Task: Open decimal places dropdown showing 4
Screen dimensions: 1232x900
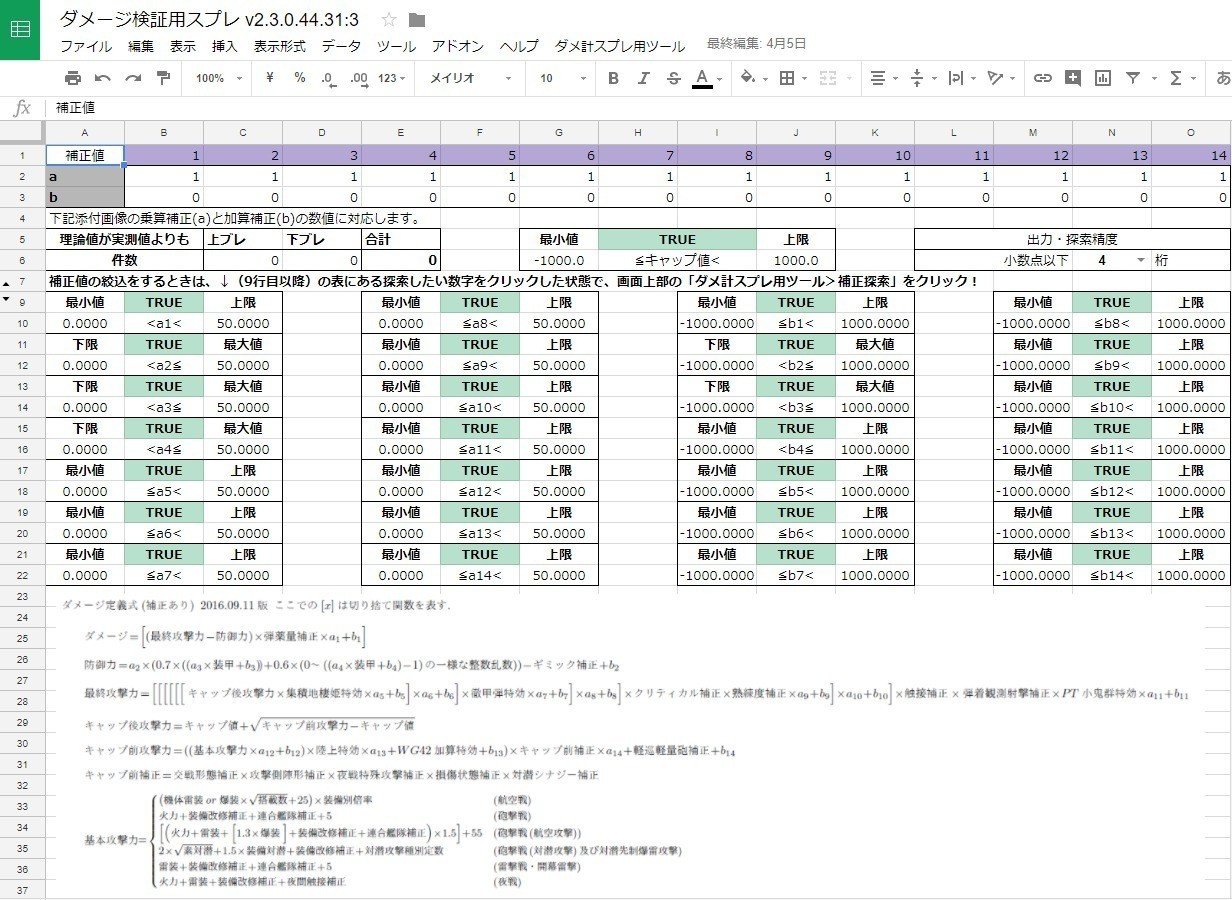Action: click(1112, 260)
